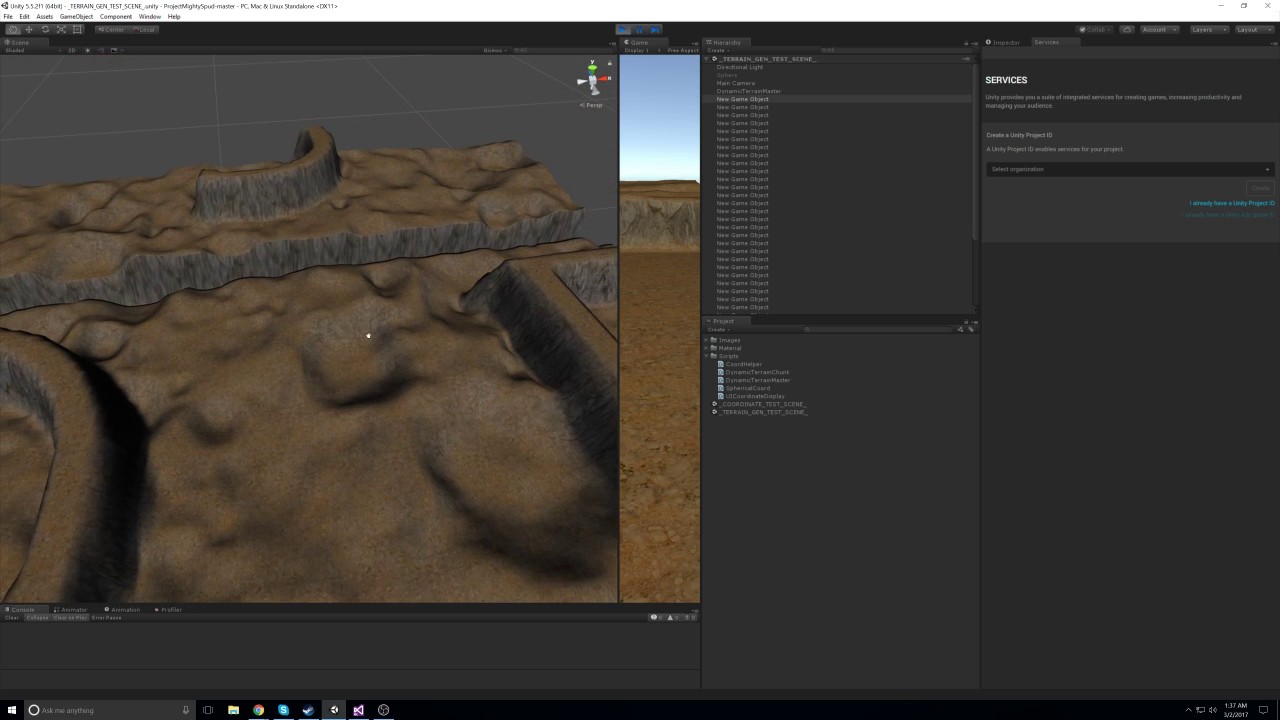Pause the game with the pause icon
Screen dimensions: 1280x720
click(x=640, y=30)
